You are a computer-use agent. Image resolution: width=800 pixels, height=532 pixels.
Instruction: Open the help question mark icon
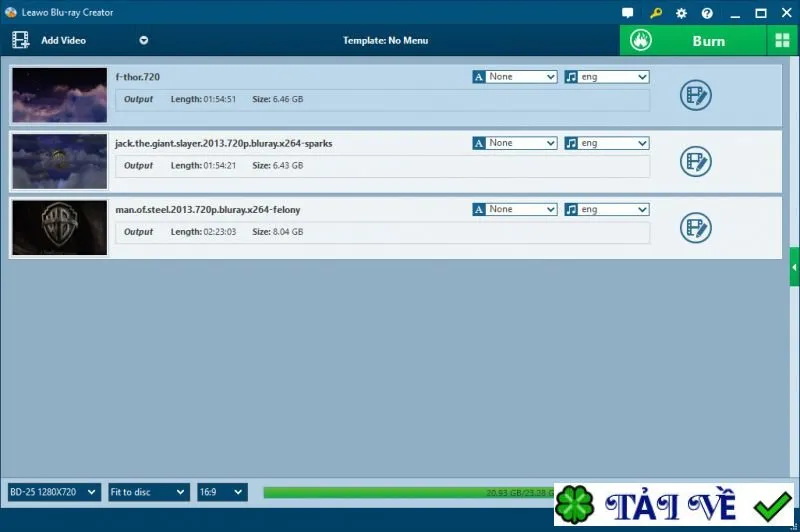click(x=707, y=13)
